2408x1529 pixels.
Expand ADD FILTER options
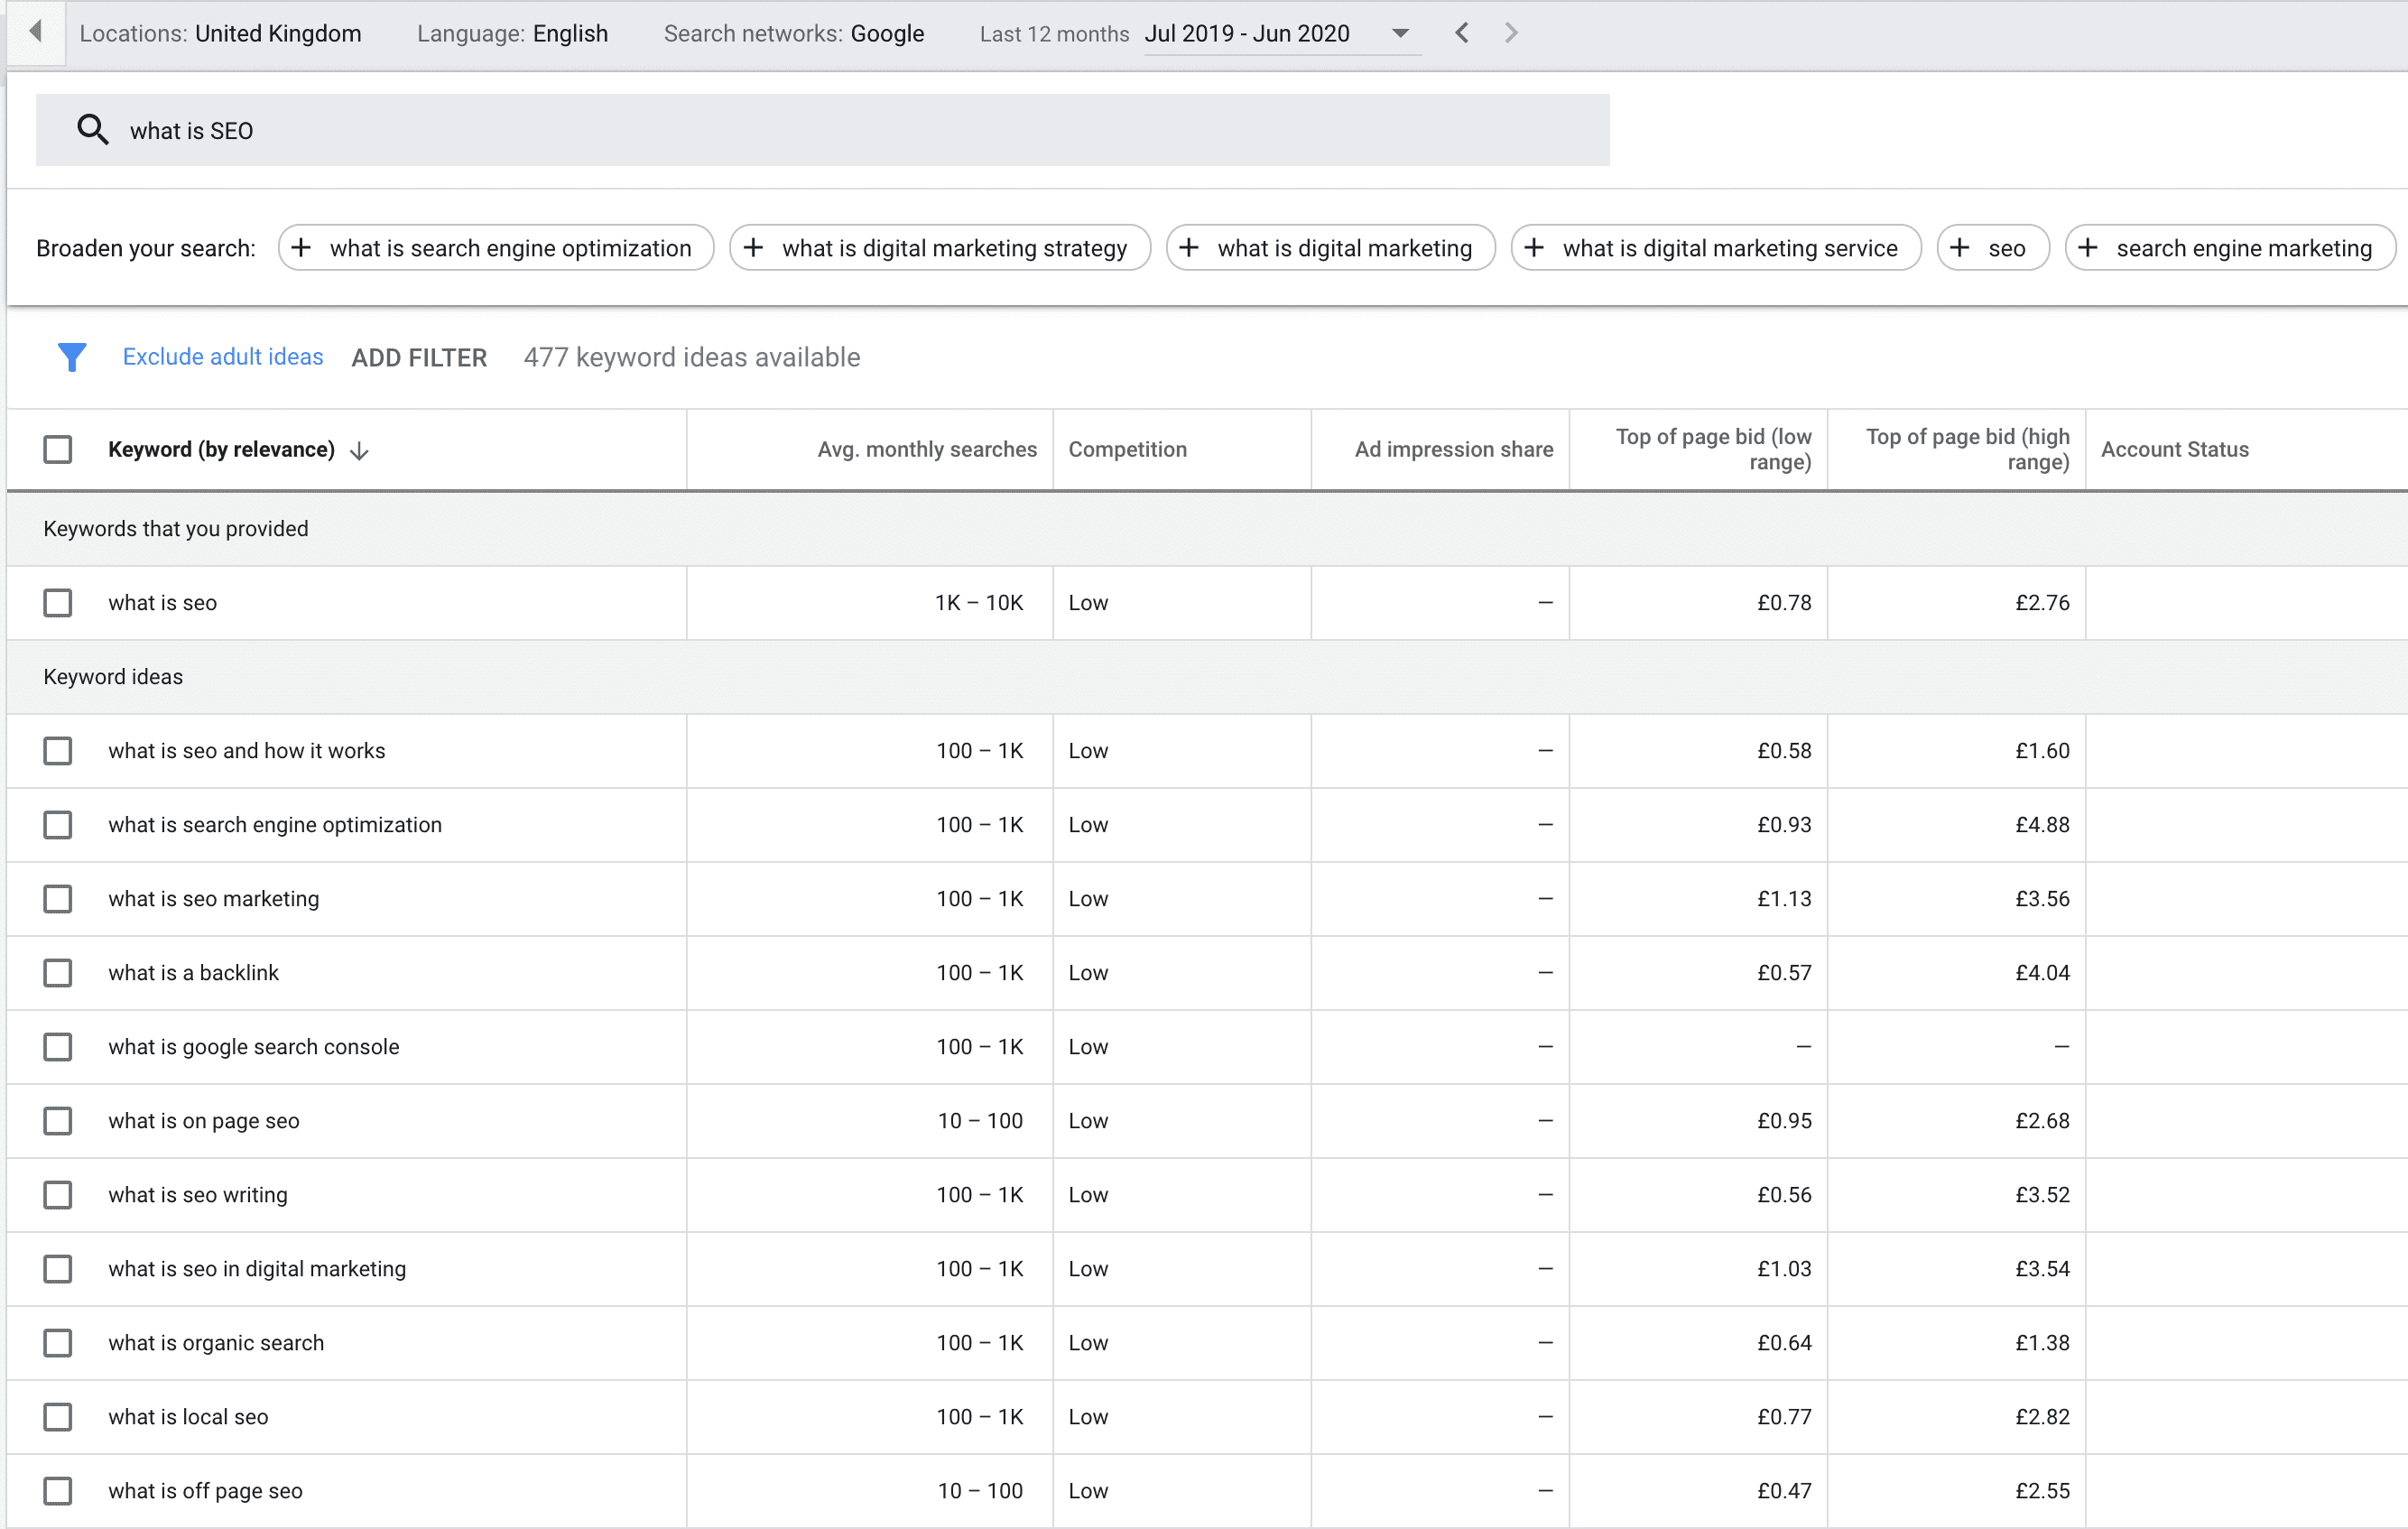click(418, 358)
